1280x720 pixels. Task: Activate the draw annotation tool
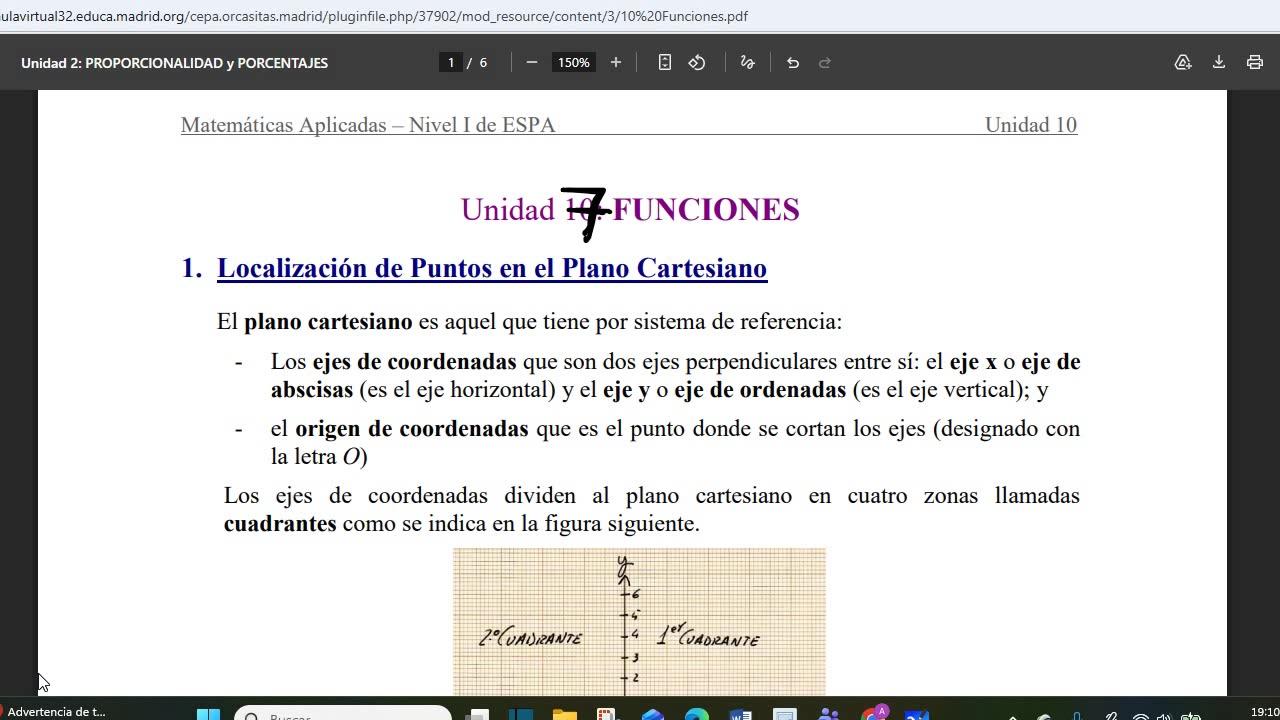[x=747, y=62]
